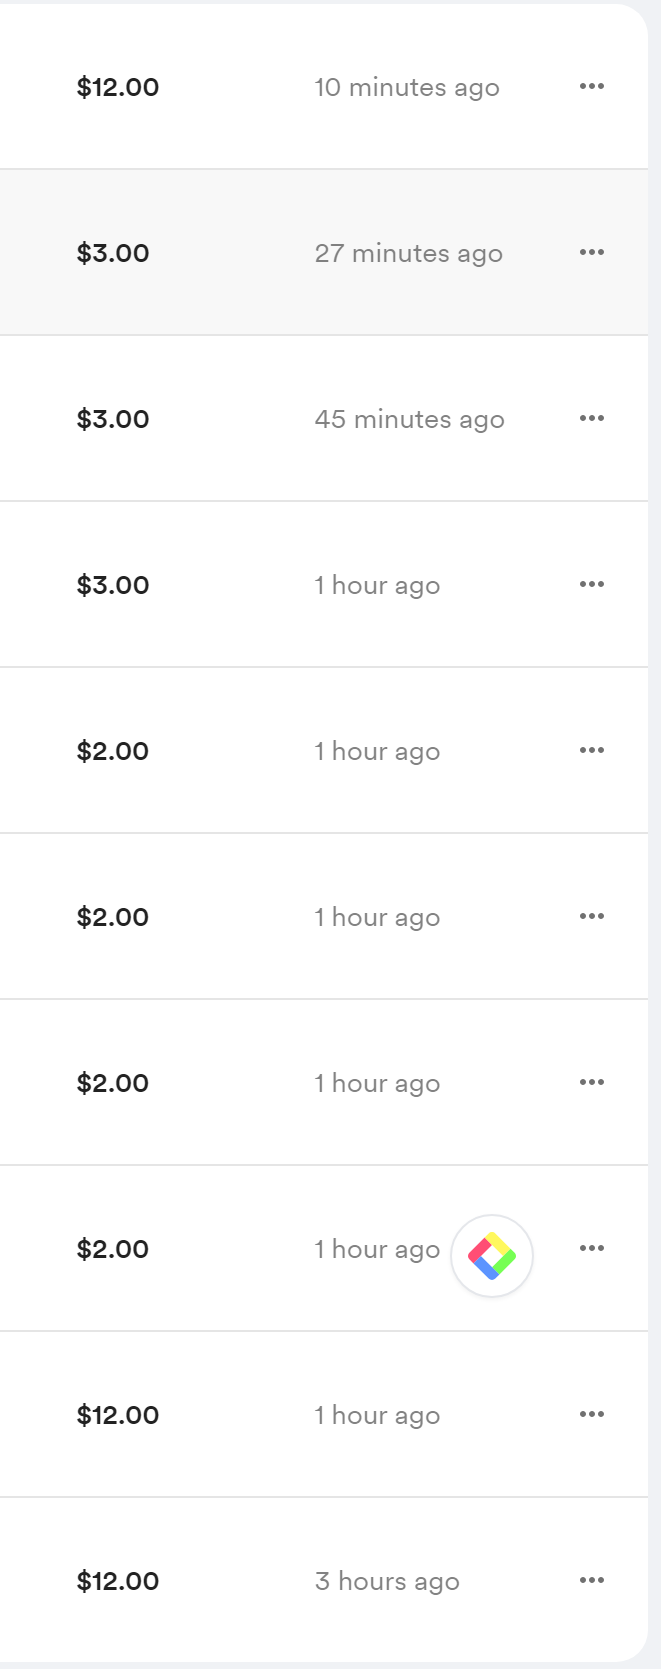
Task: Open more options for the 10 minutes ago row
Action: click(591, 87)
